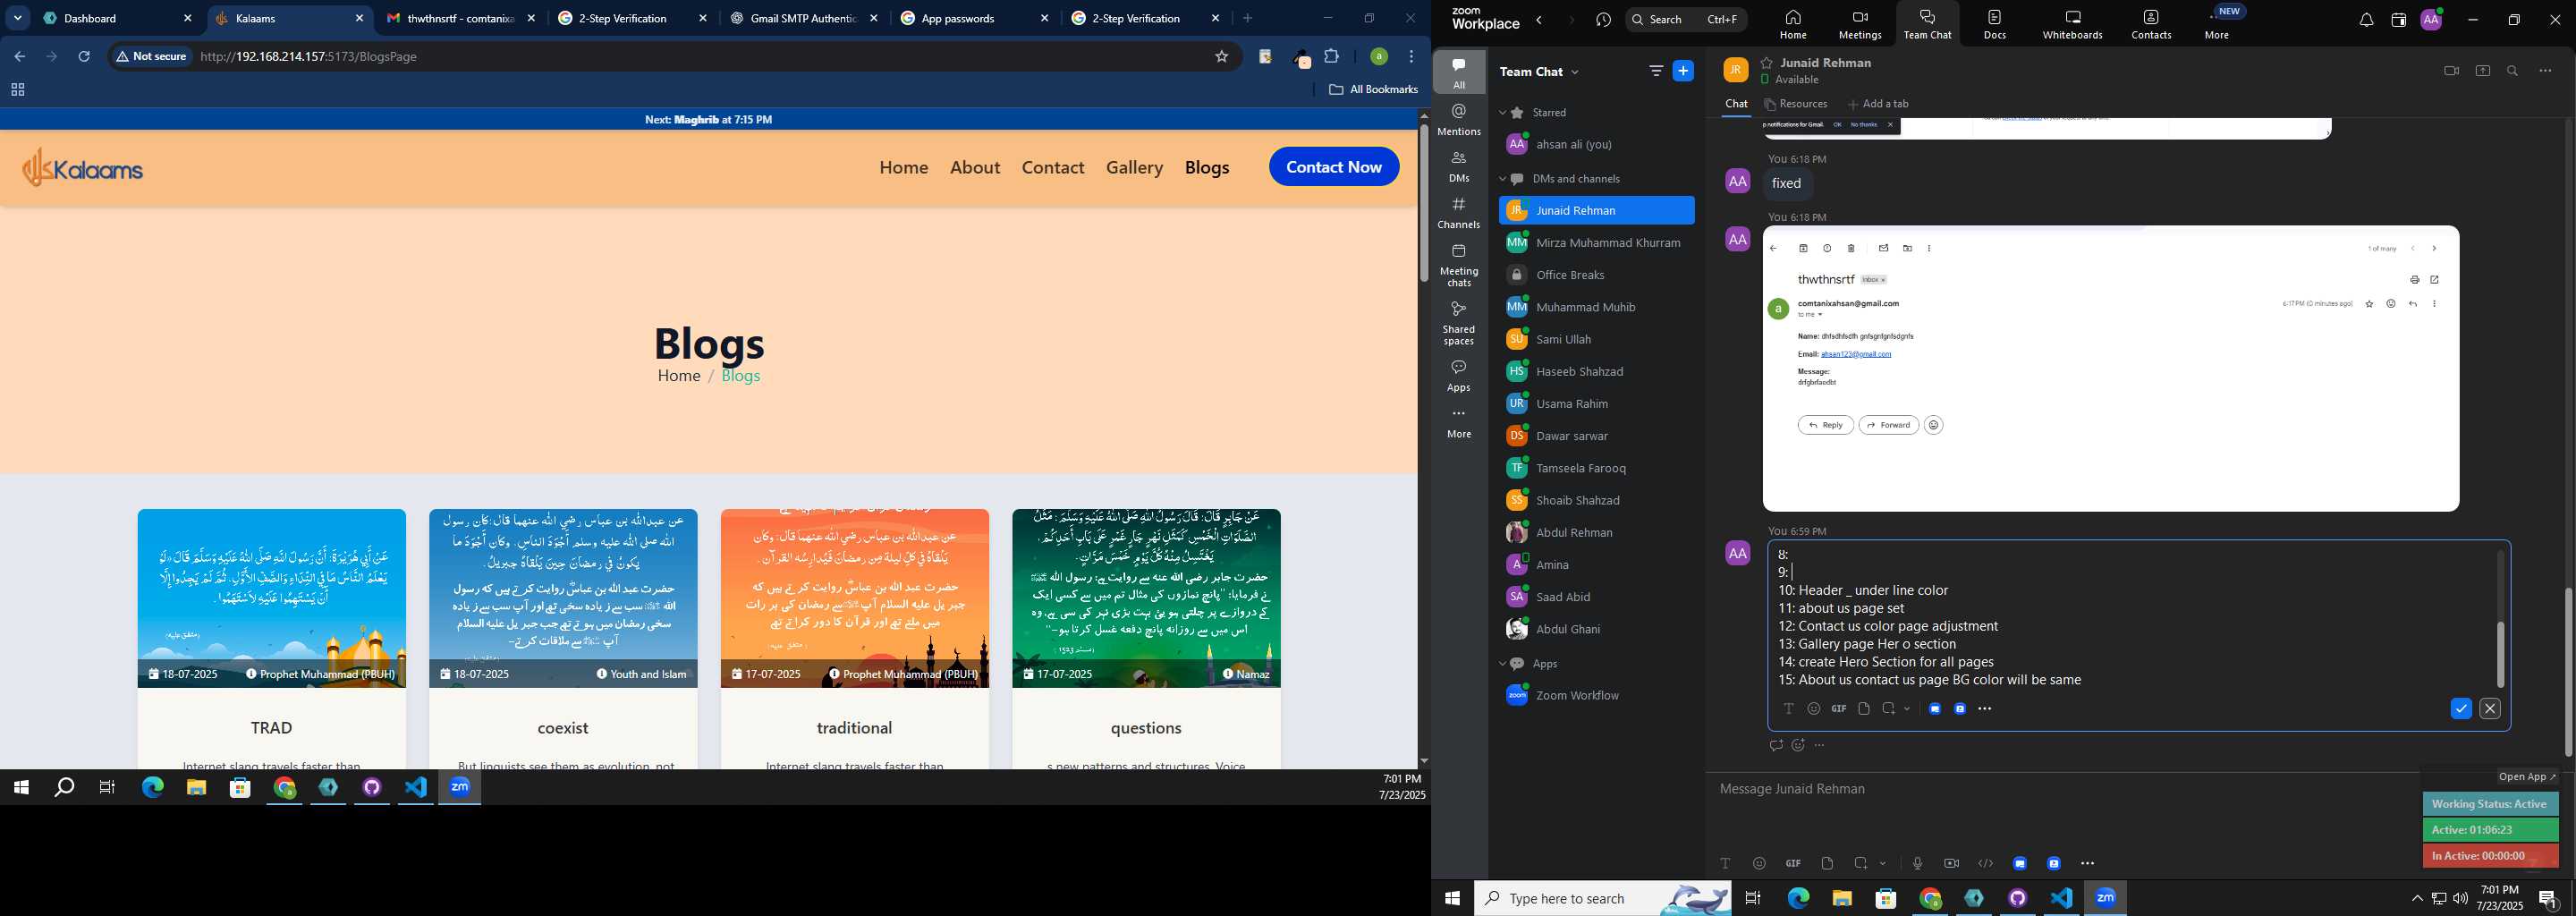2576x916 pixels.
Task: Expand screenshot options arrow in composer
Action: 1883,863
